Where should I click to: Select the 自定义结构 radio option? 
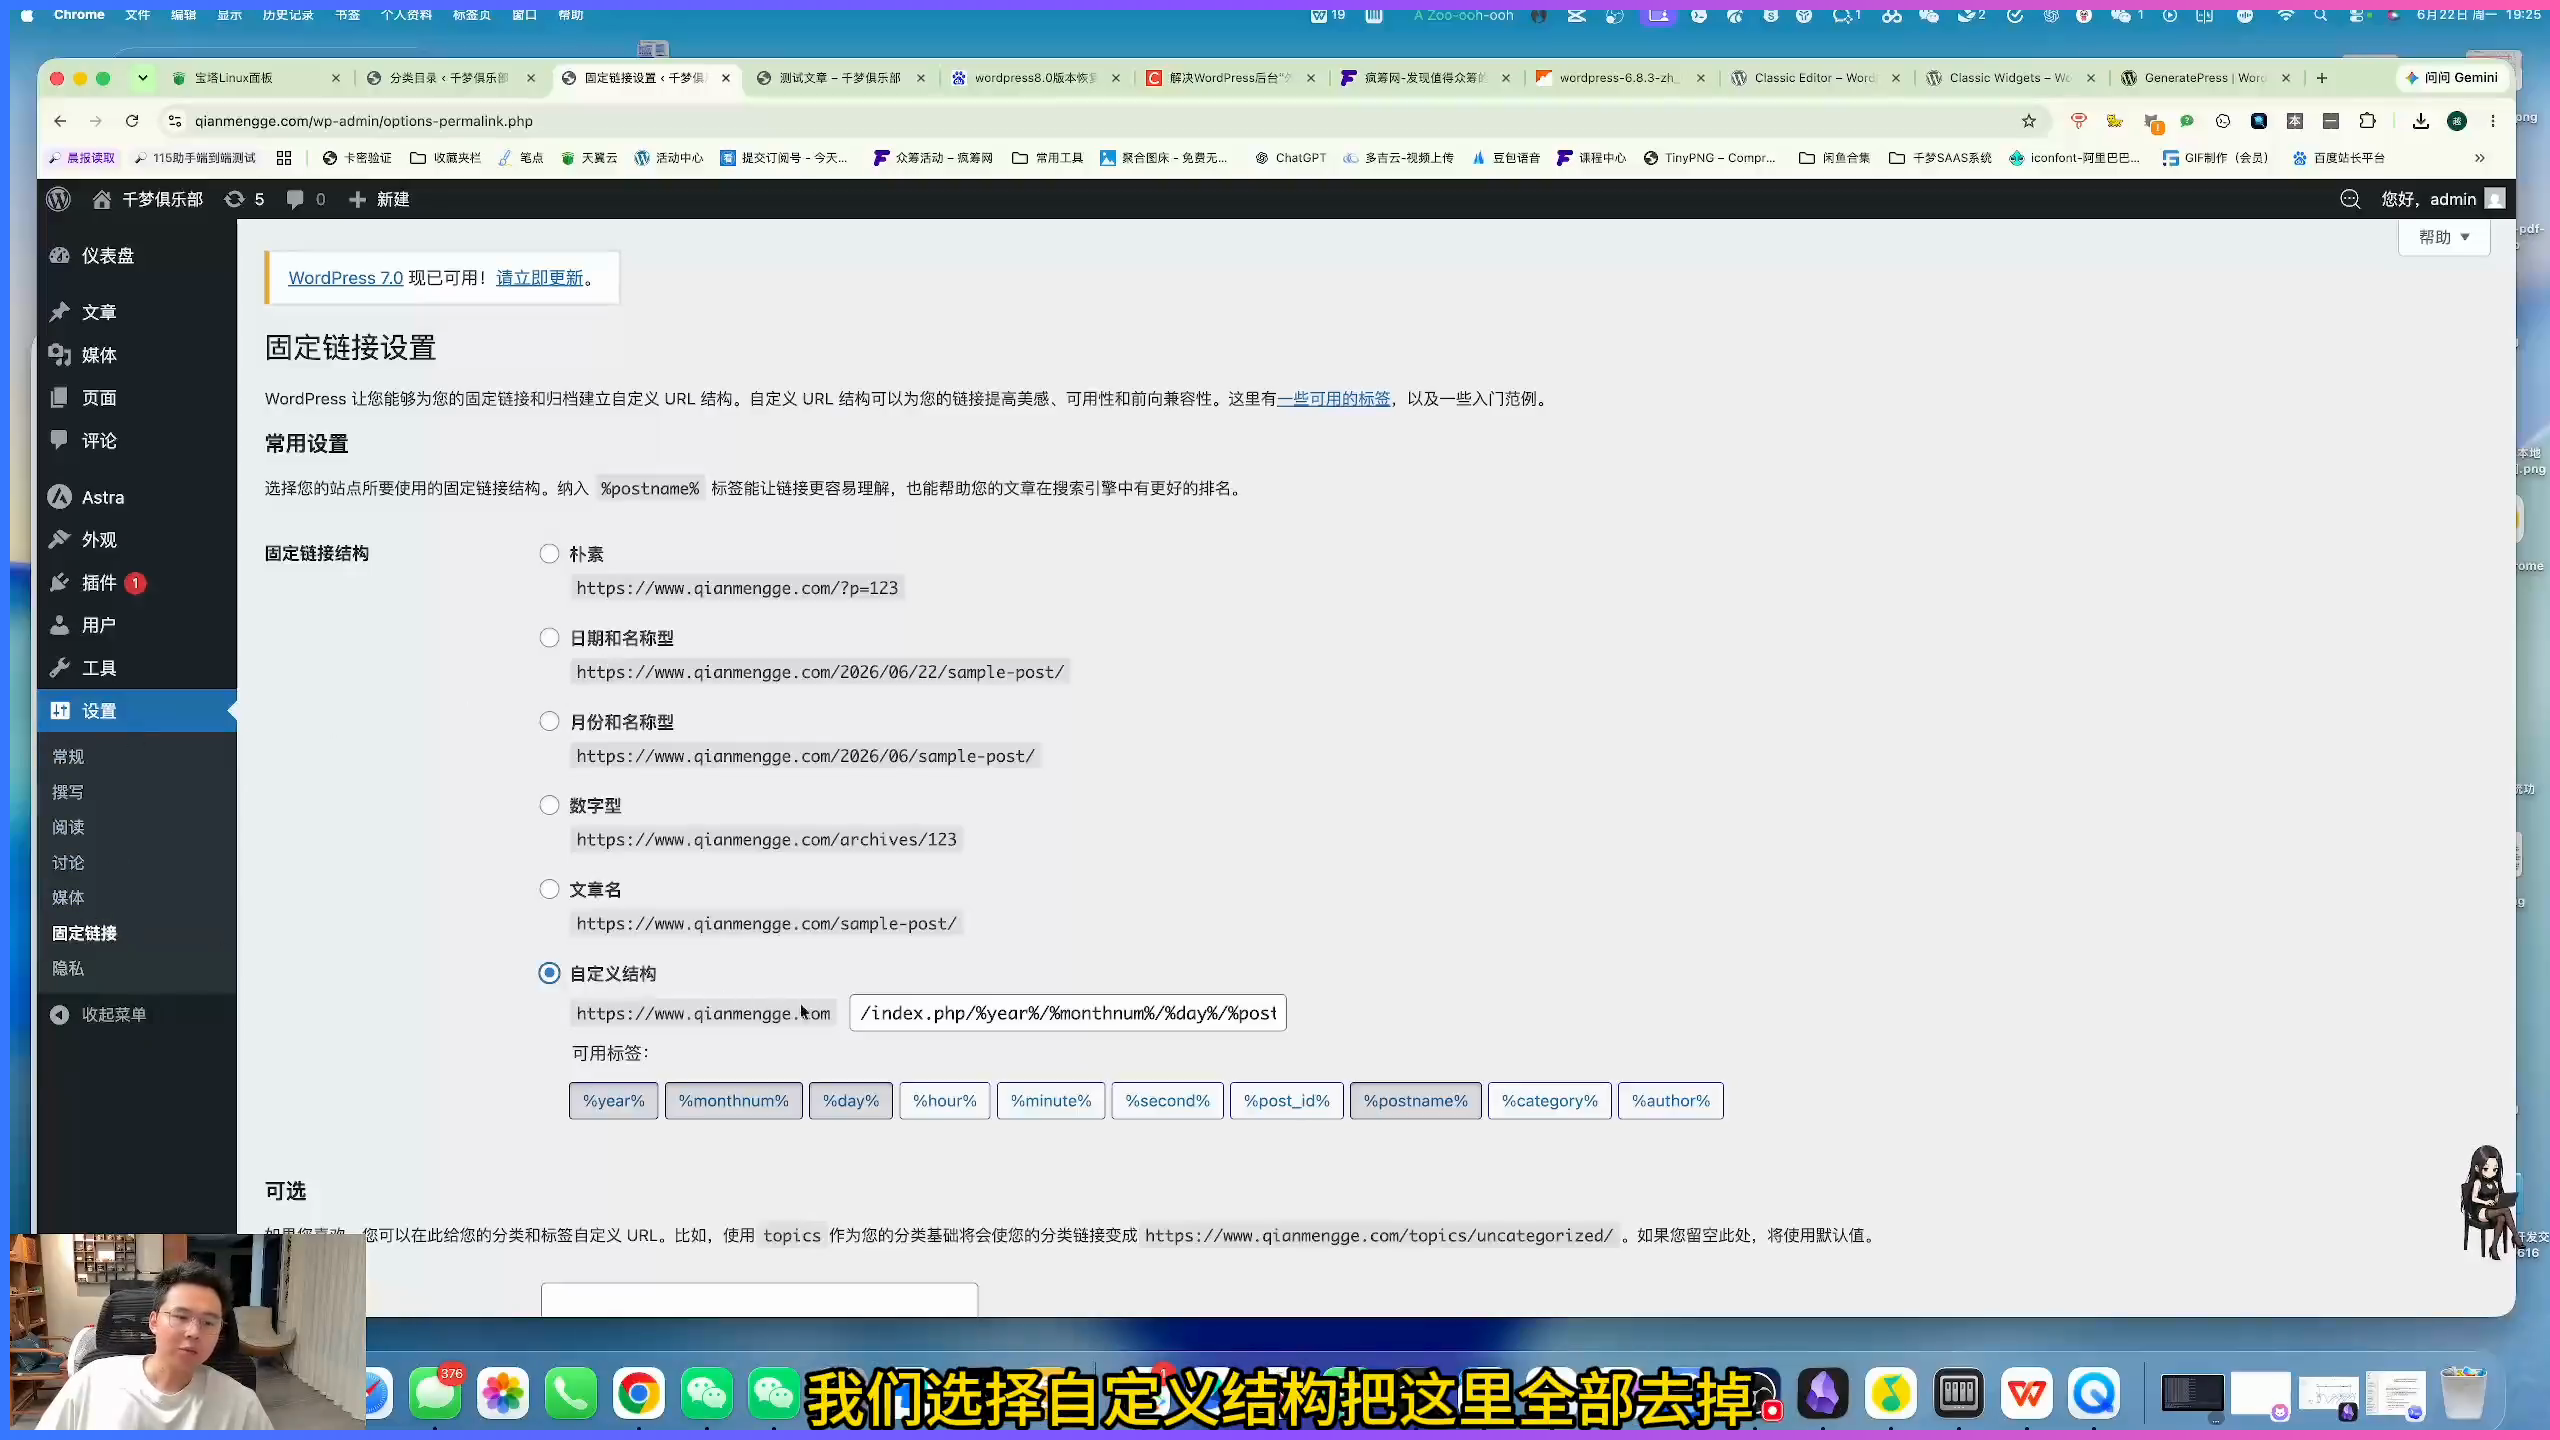coord(549,973)
